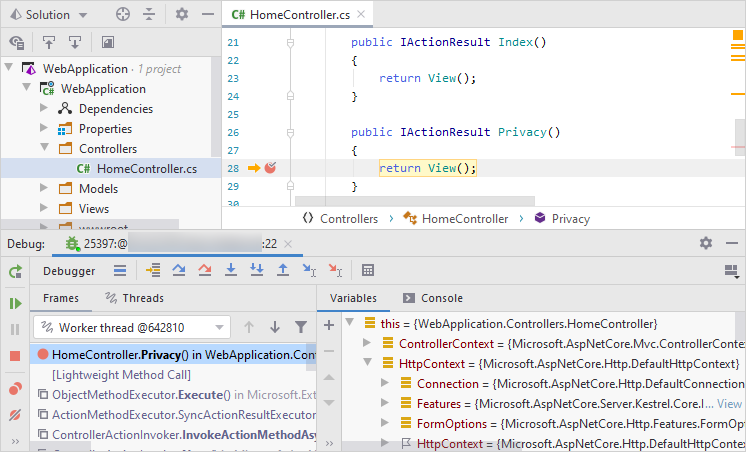This screenshot has height=452, width=746.
Task: Click the View link next to Features
Action: tap(730, 404)
